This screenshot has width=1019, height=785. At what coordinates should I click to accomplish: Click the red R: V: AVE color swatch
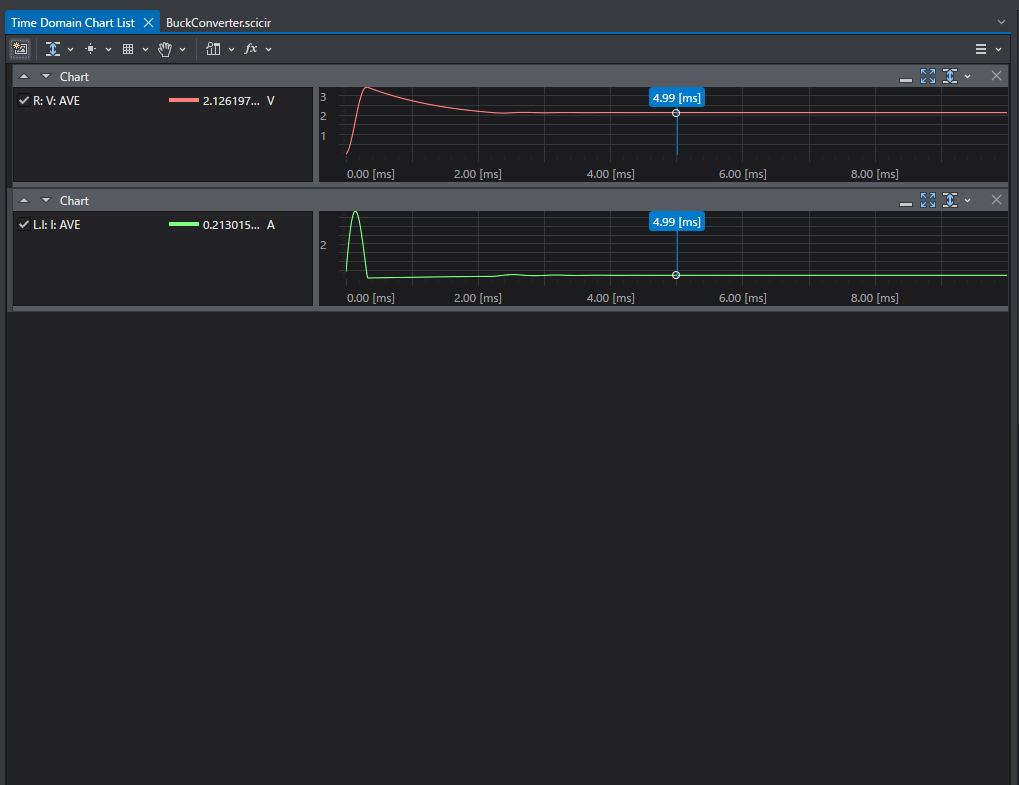point(183,100)
